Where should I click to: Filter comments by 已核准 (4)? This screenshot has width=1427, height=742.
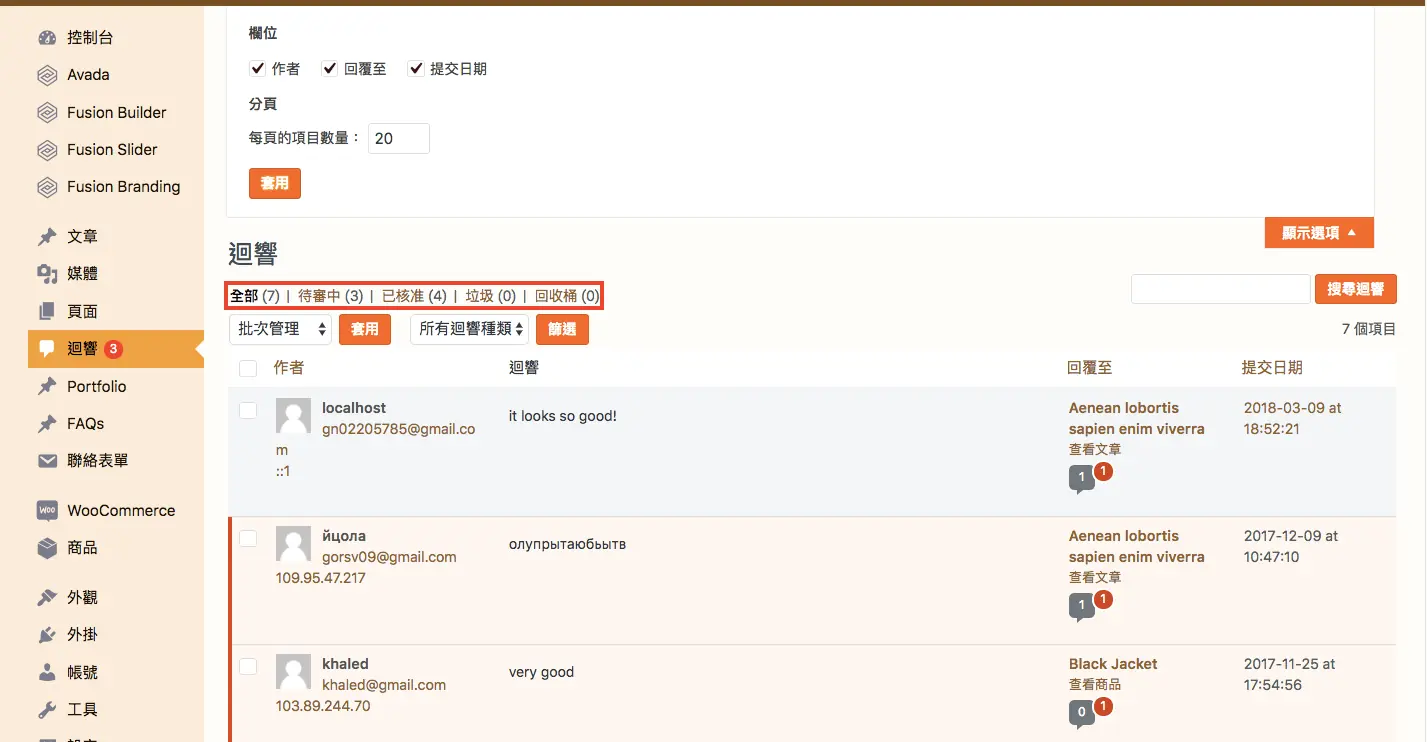pos(414,296)
